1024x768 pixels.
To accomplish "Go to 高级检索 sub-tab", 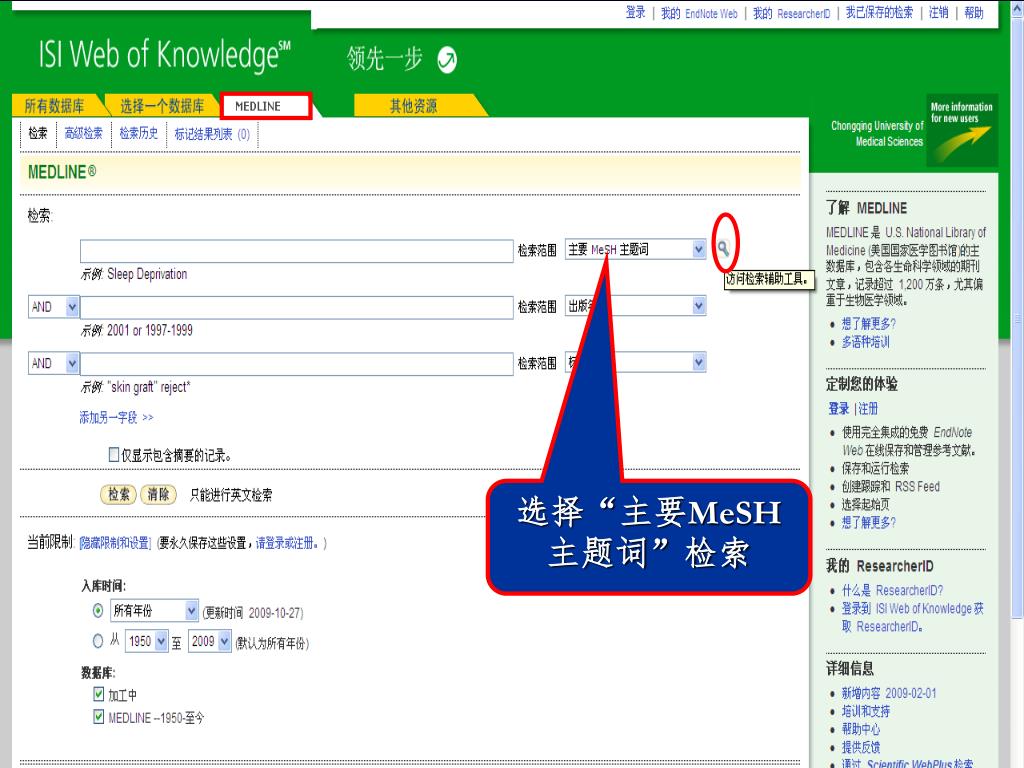I will (84, 133).
